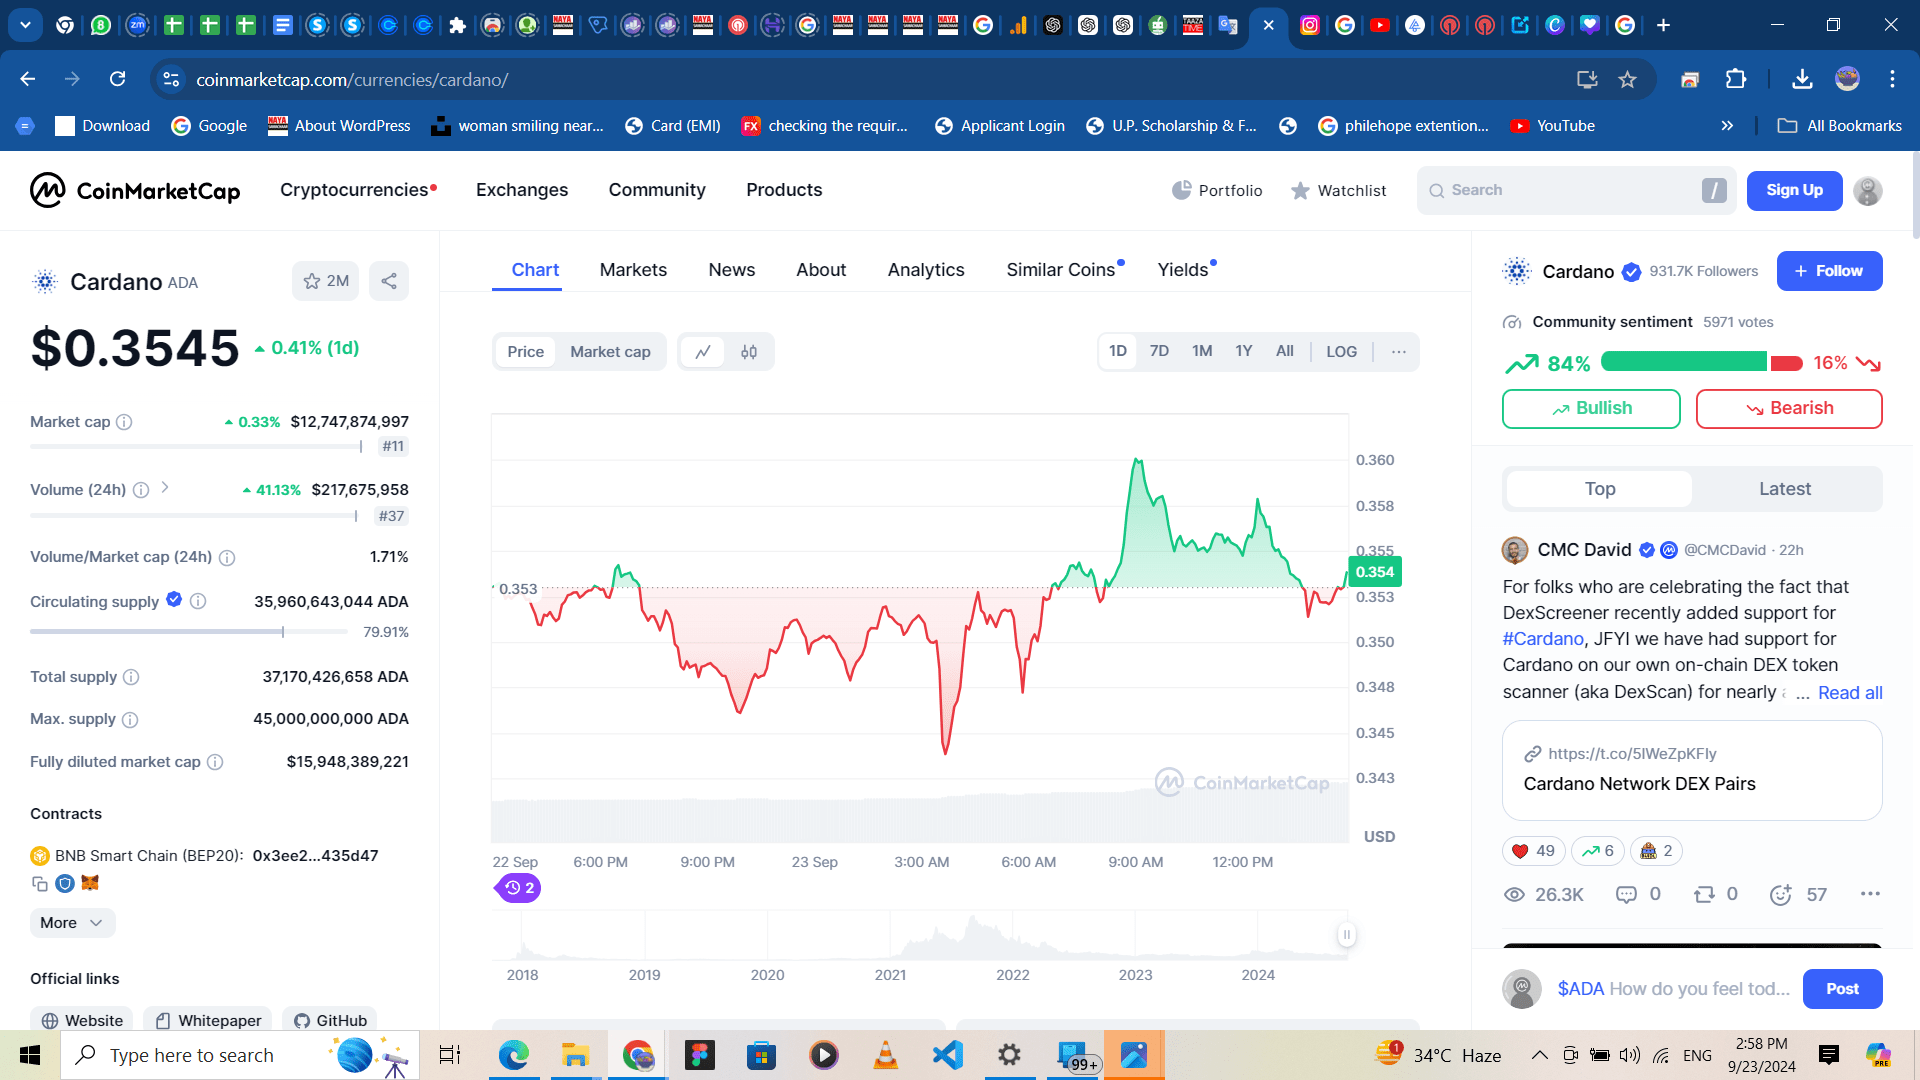The image size is (1920, 1080).
Task: Click the CoinMarketCap logo
Action: [x=135, y=190]
